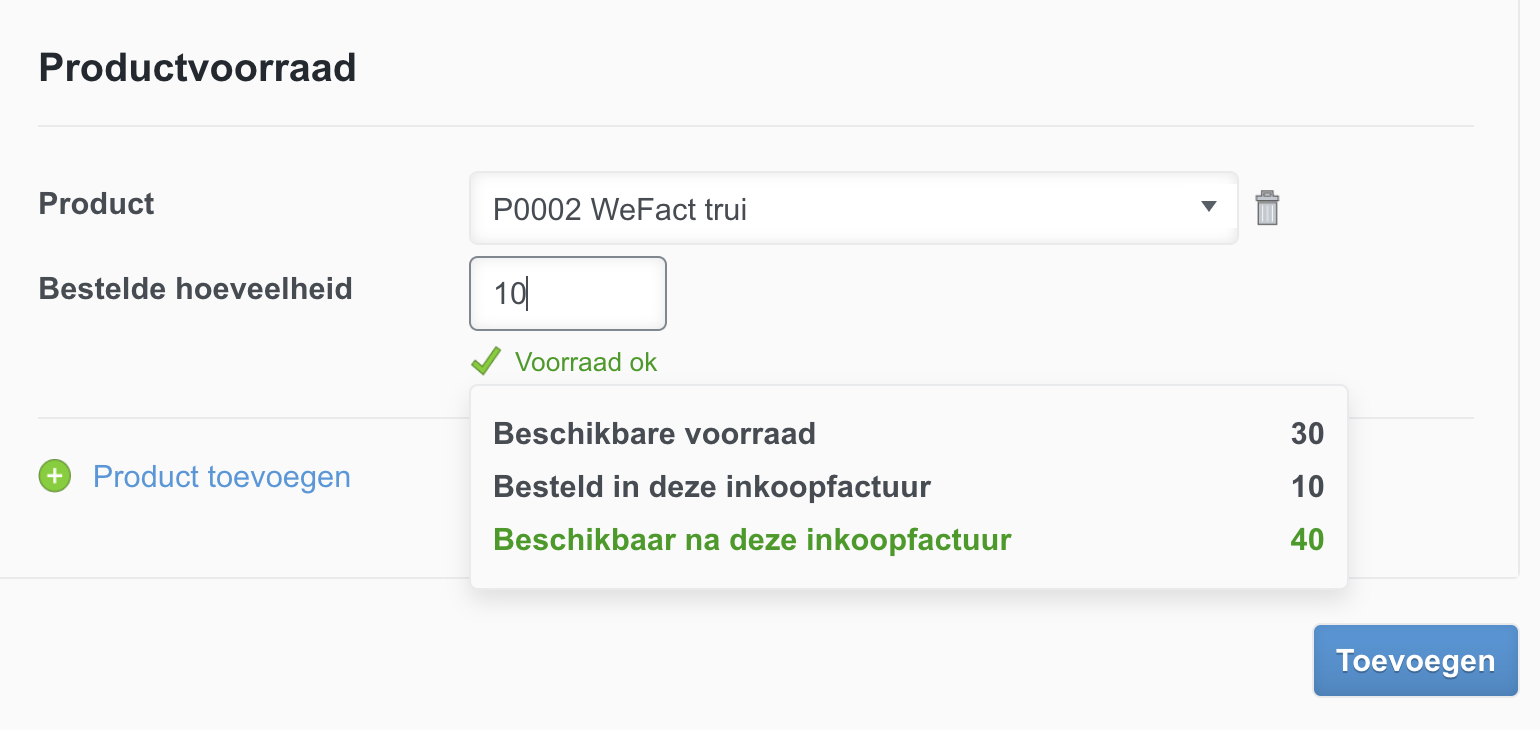
Task: Select the green 'Beschikbaar na deze inkoopfactuur' label
Action: 752,540
